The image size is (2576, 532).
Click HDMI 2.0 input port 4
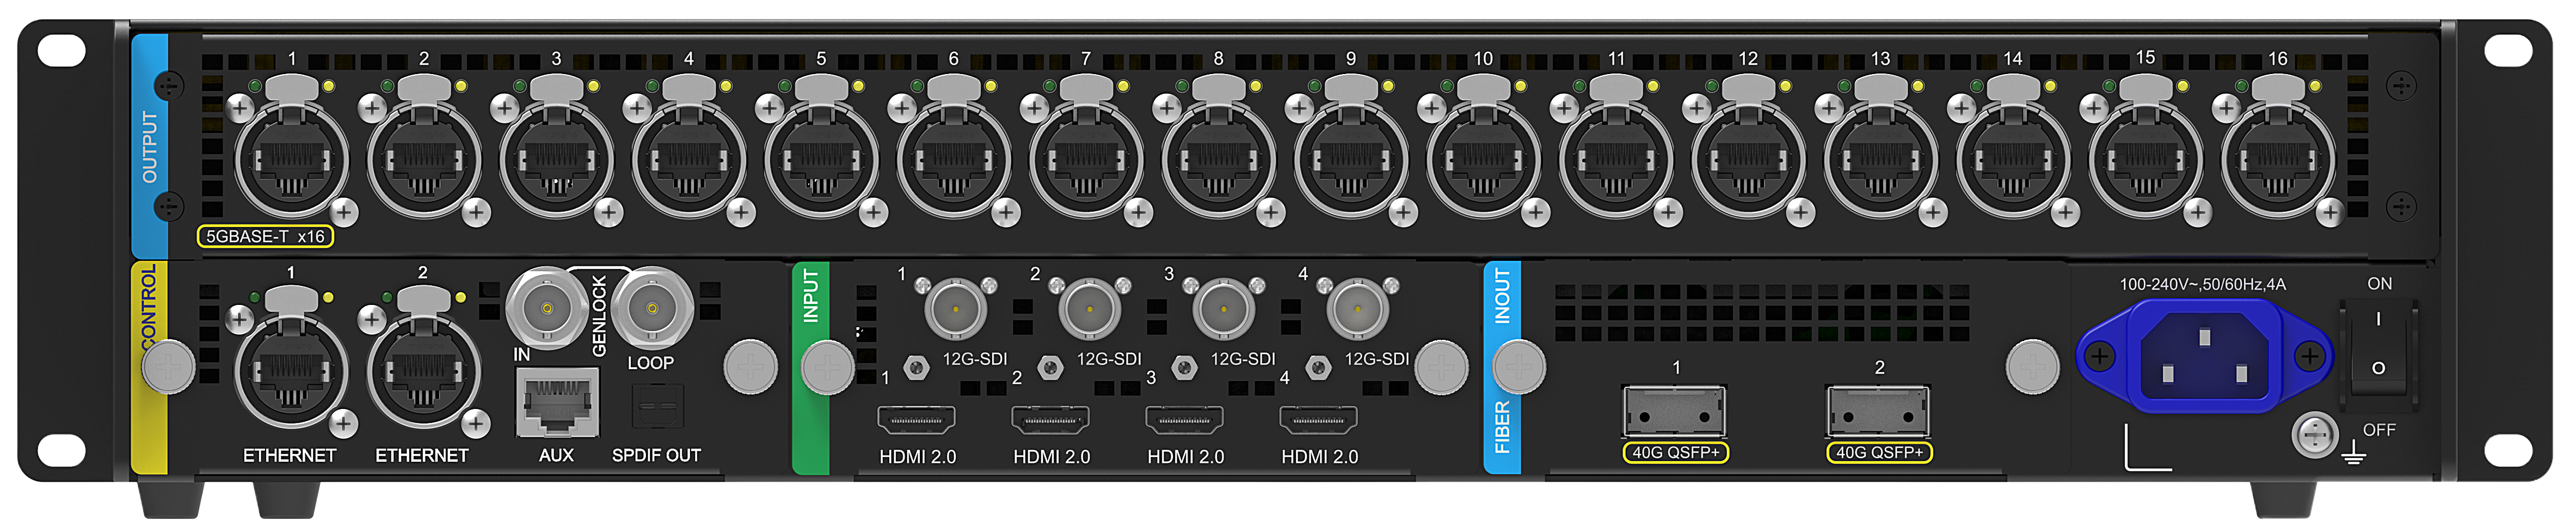click(1318, 419)
